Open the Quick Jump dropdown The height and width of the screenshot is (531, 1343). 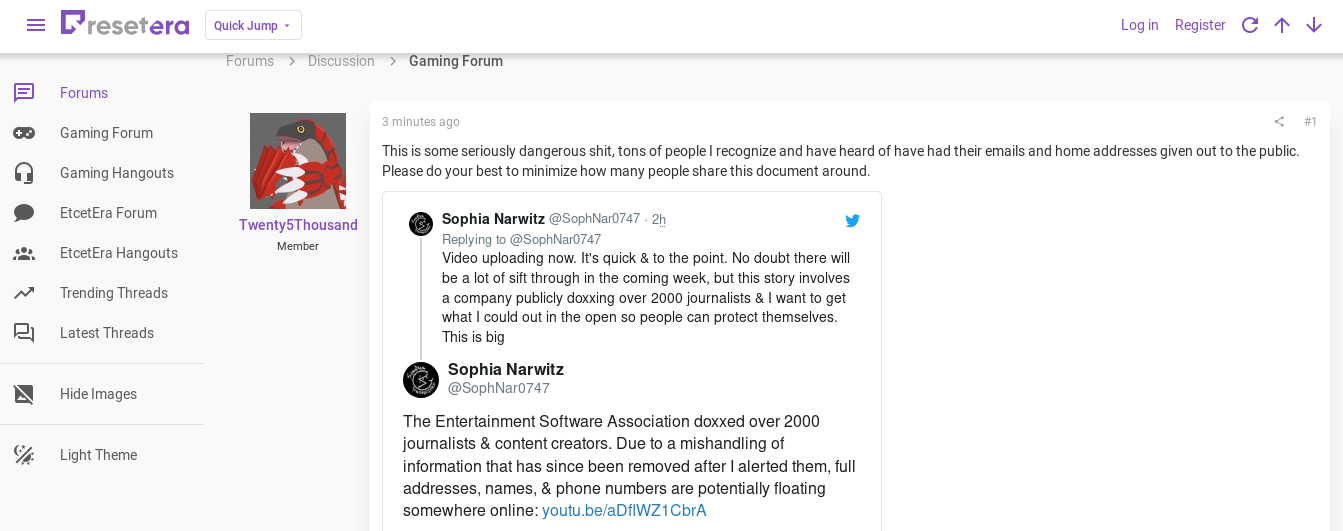(253, 25)
